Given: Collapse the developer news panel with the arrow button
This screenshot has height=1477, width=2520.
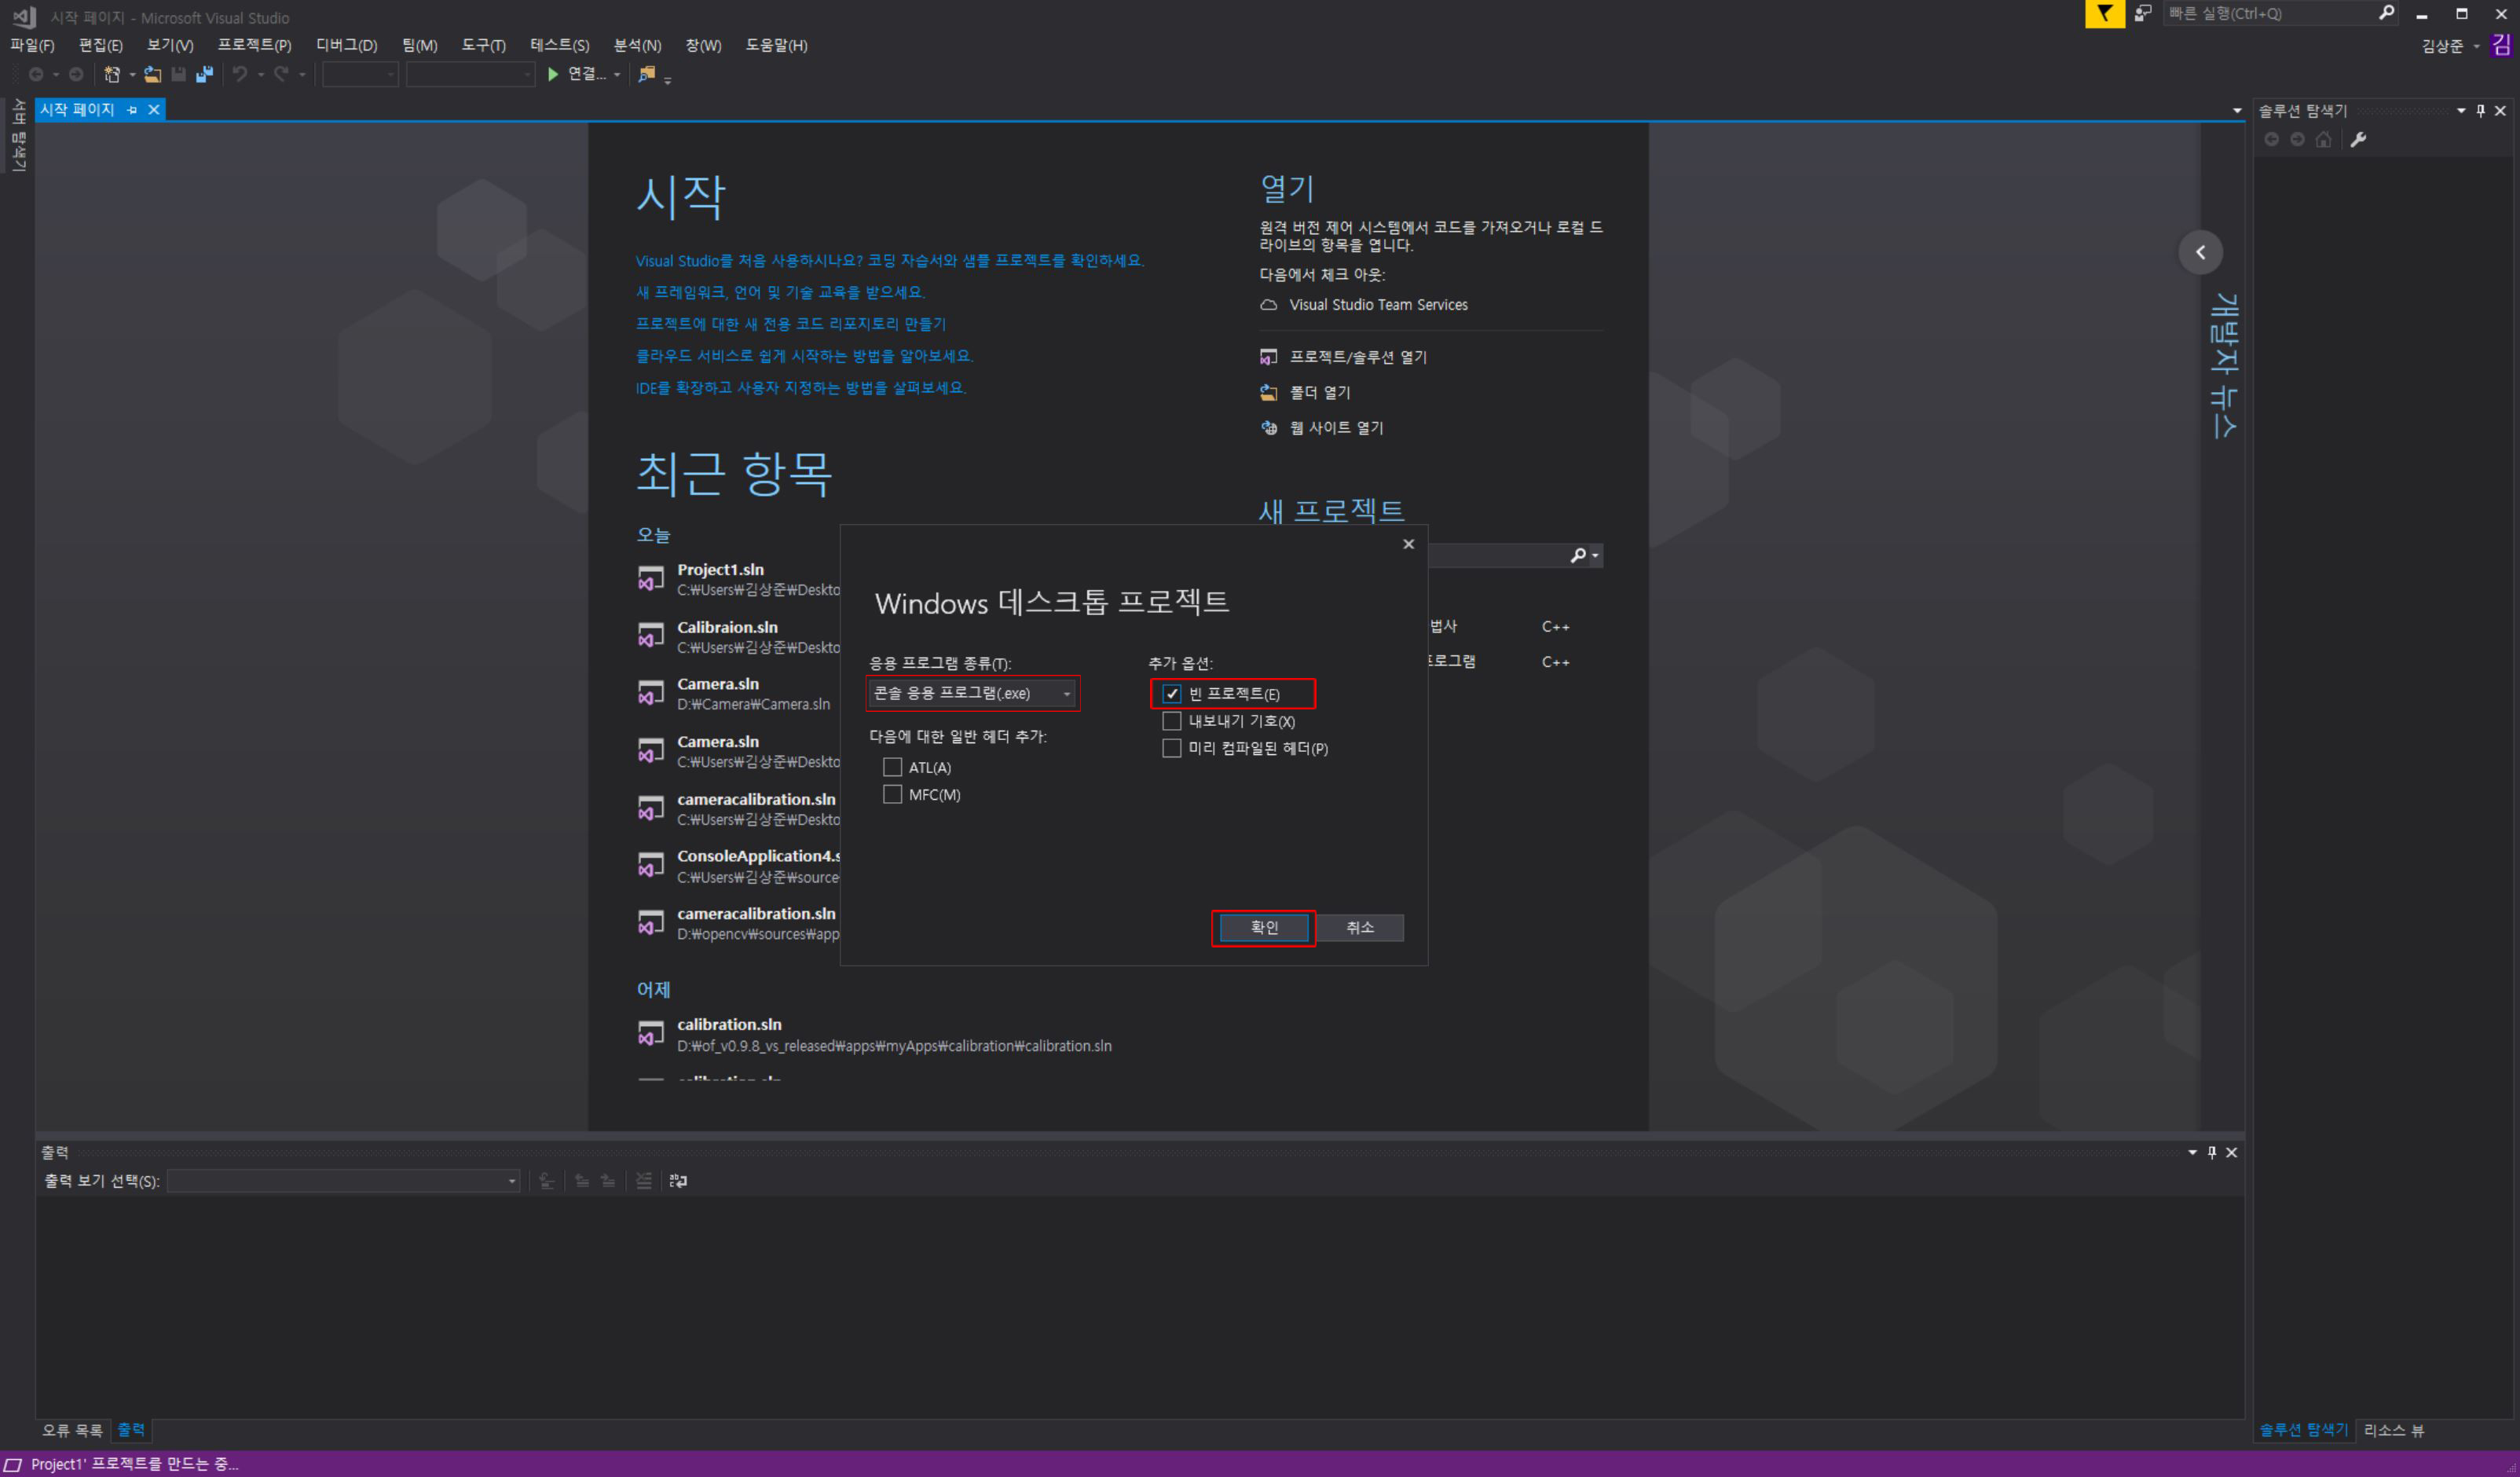Looking at the screenshot, I should coord(2200,252).
